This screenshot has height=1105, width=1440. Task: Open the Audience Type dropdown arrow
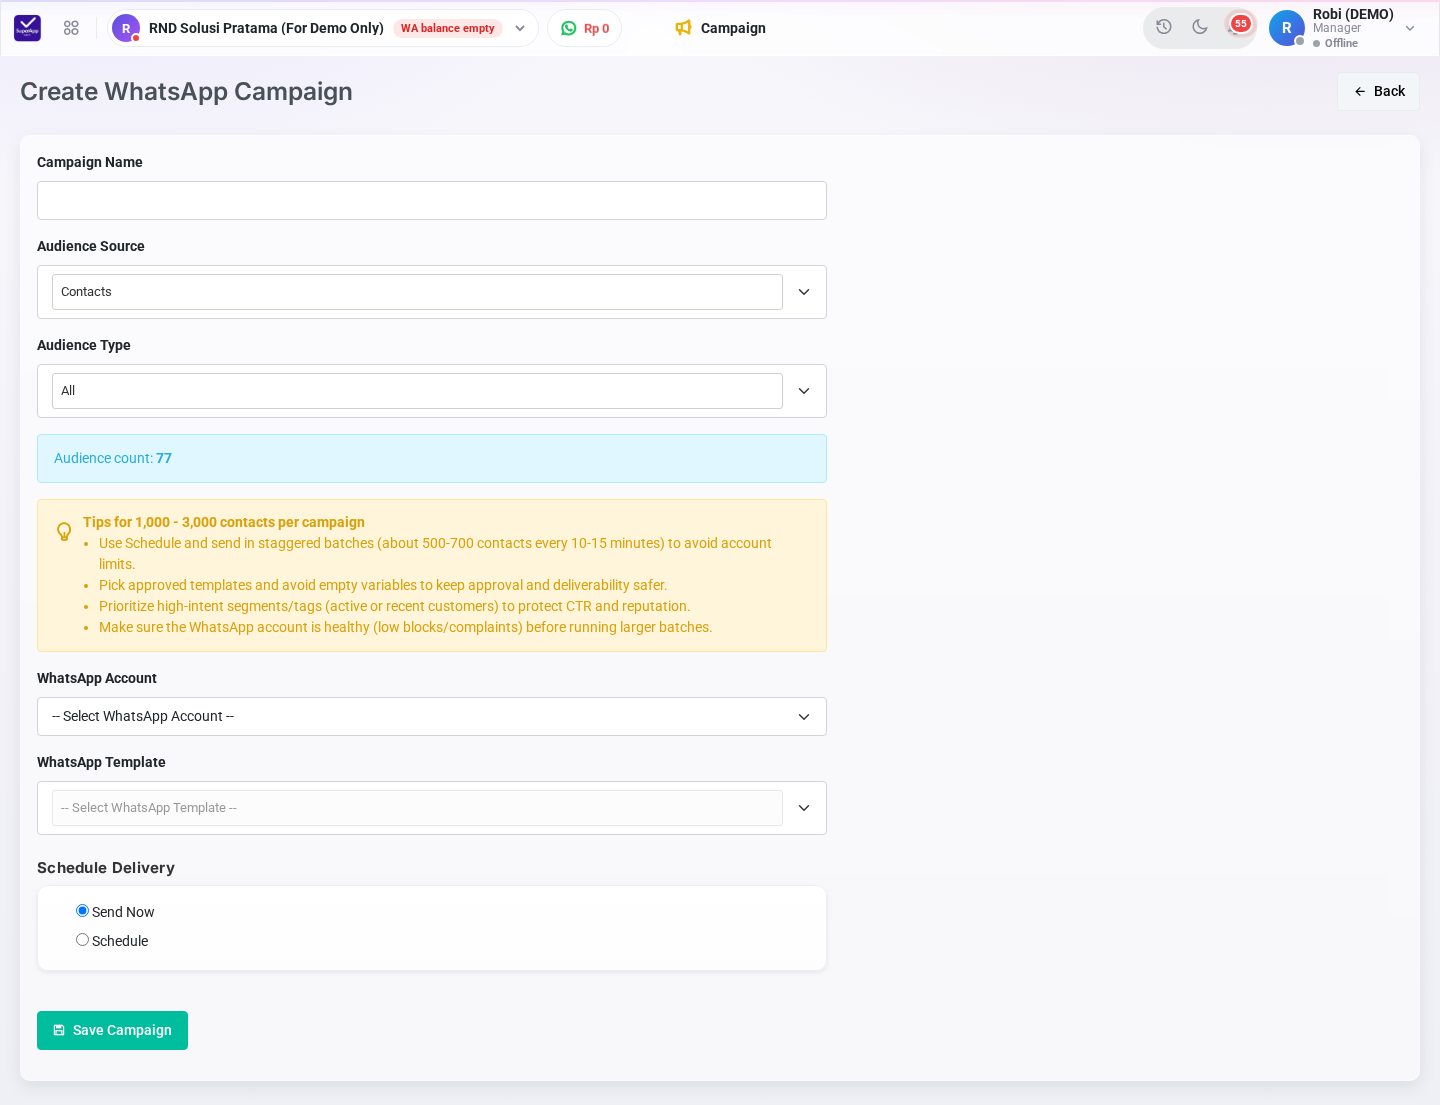[804, 391]
